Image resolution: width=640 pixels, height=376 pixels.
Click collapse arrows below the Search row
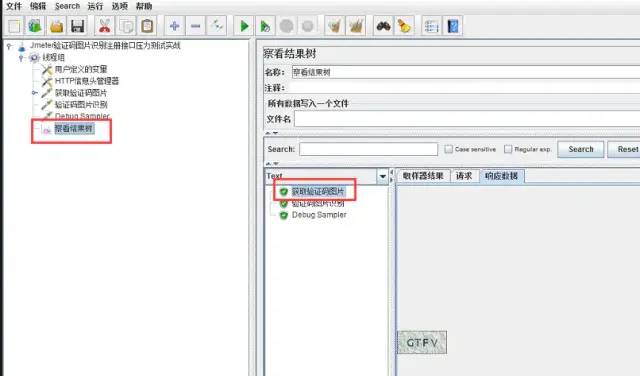pyautogui.click(x=272, y=163)
